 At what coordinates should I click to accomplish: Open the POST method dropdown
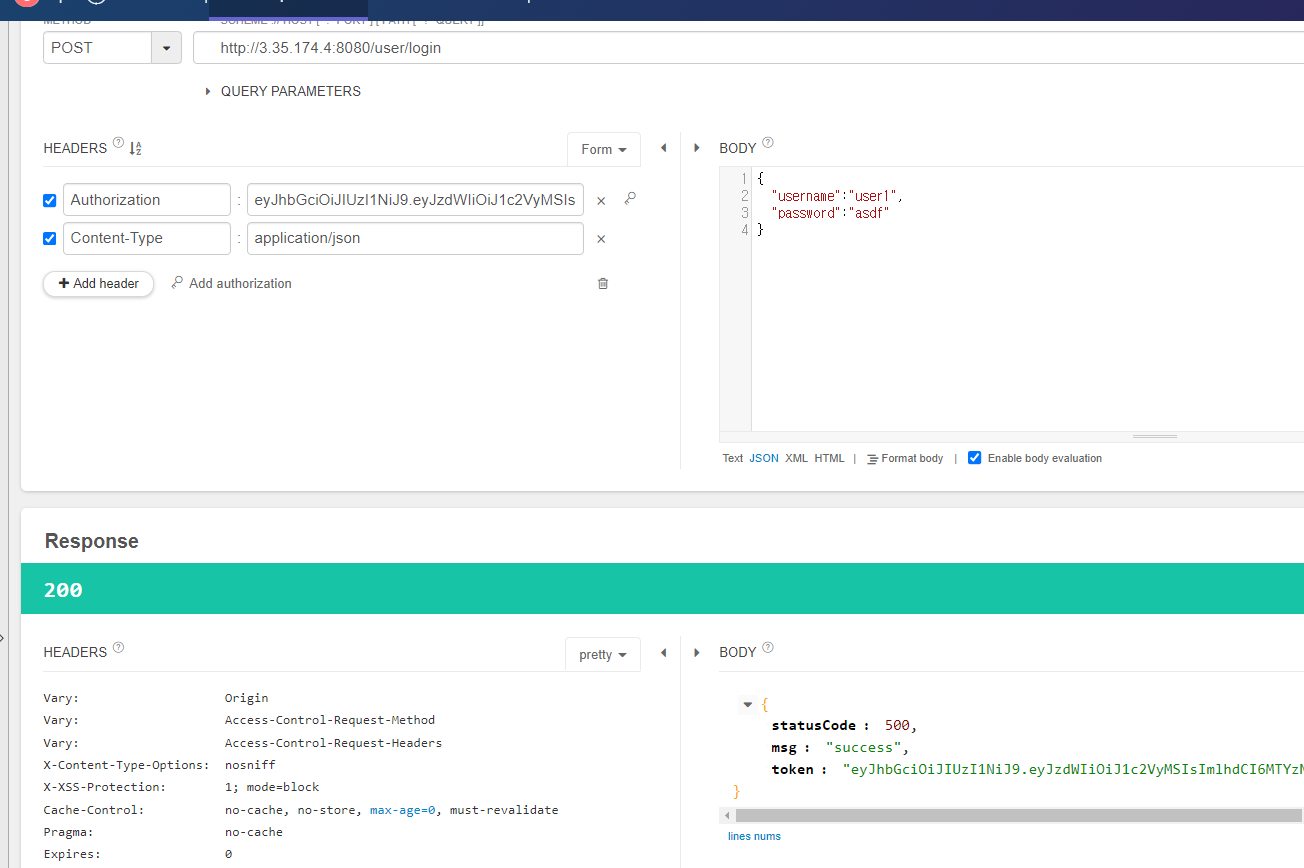[164, 47]
